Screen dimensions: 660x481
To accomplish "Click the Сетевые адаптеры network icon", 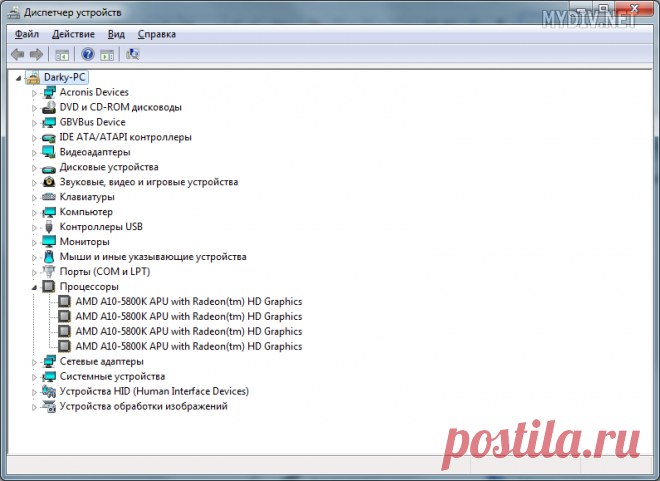I will [x=49, y=361].
